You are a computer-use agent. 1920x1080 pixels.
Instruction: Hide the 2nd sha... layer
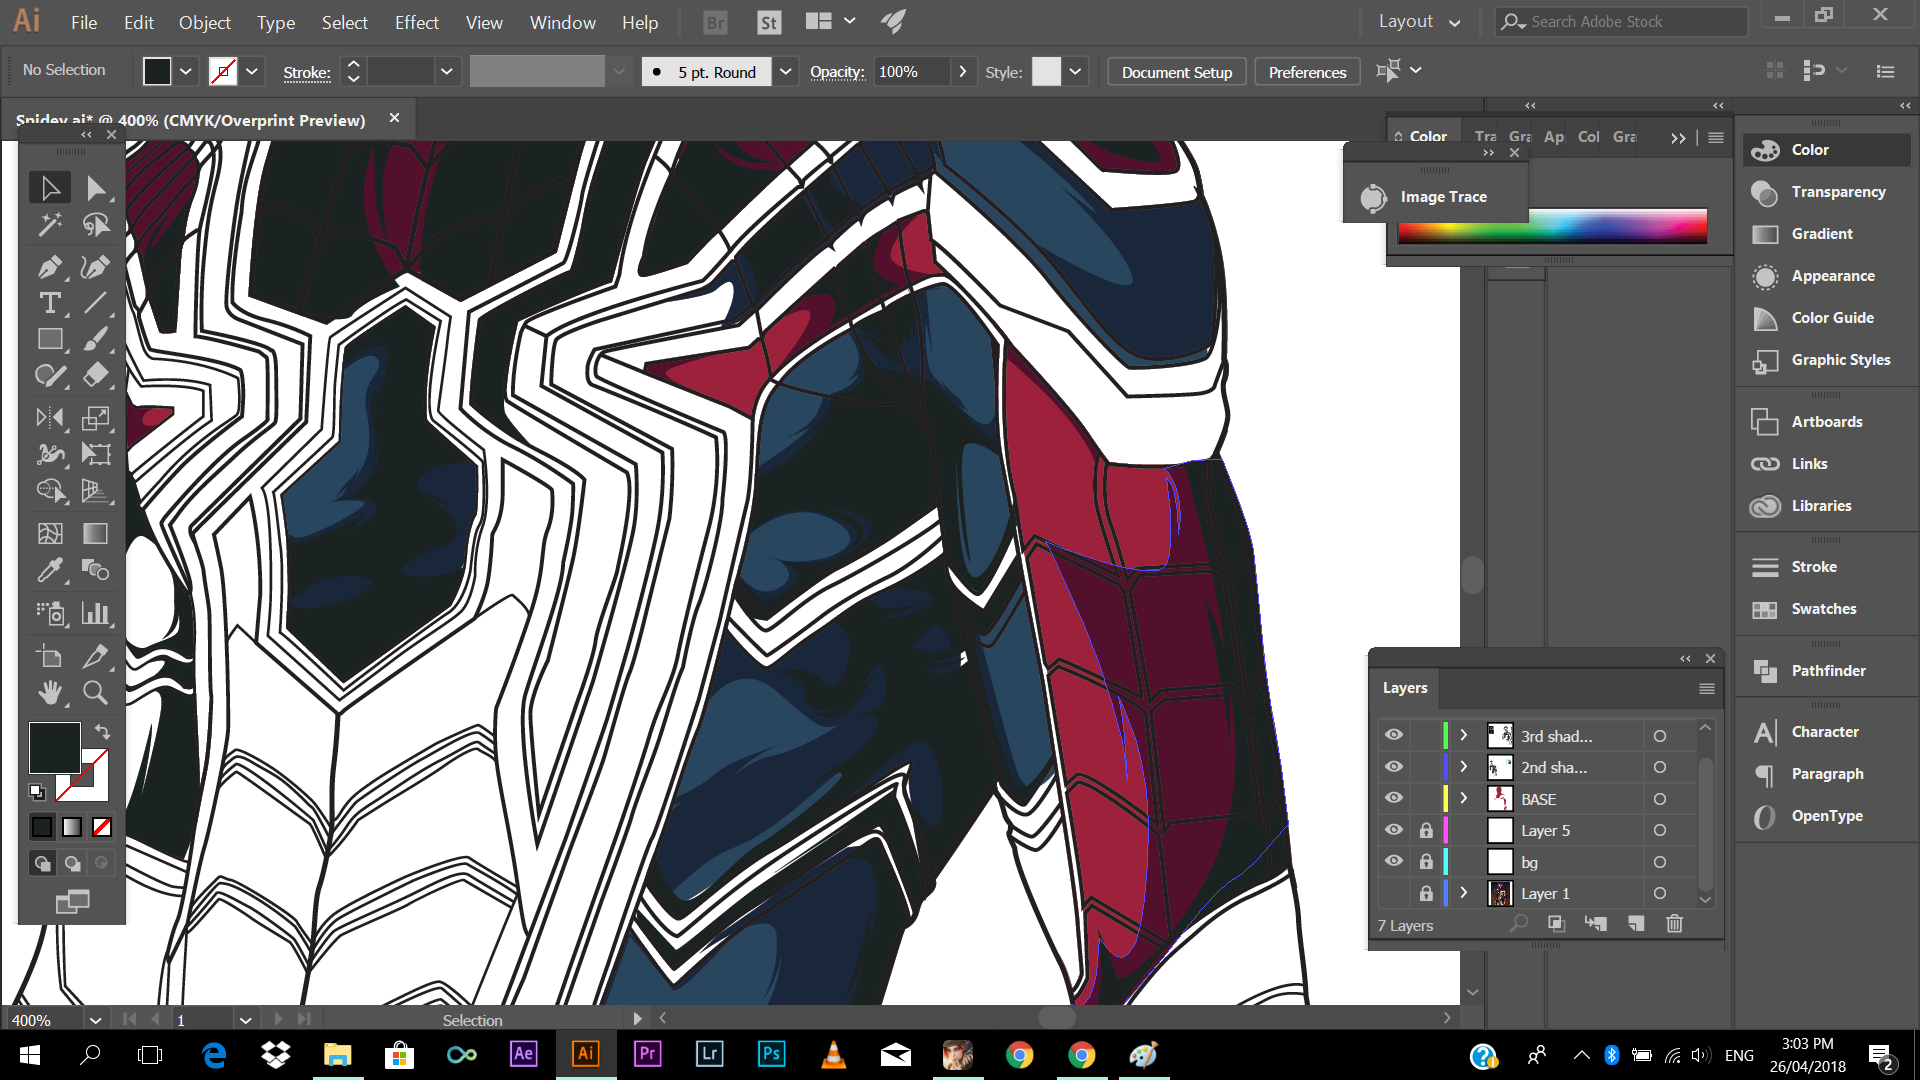click(1394, 767)
